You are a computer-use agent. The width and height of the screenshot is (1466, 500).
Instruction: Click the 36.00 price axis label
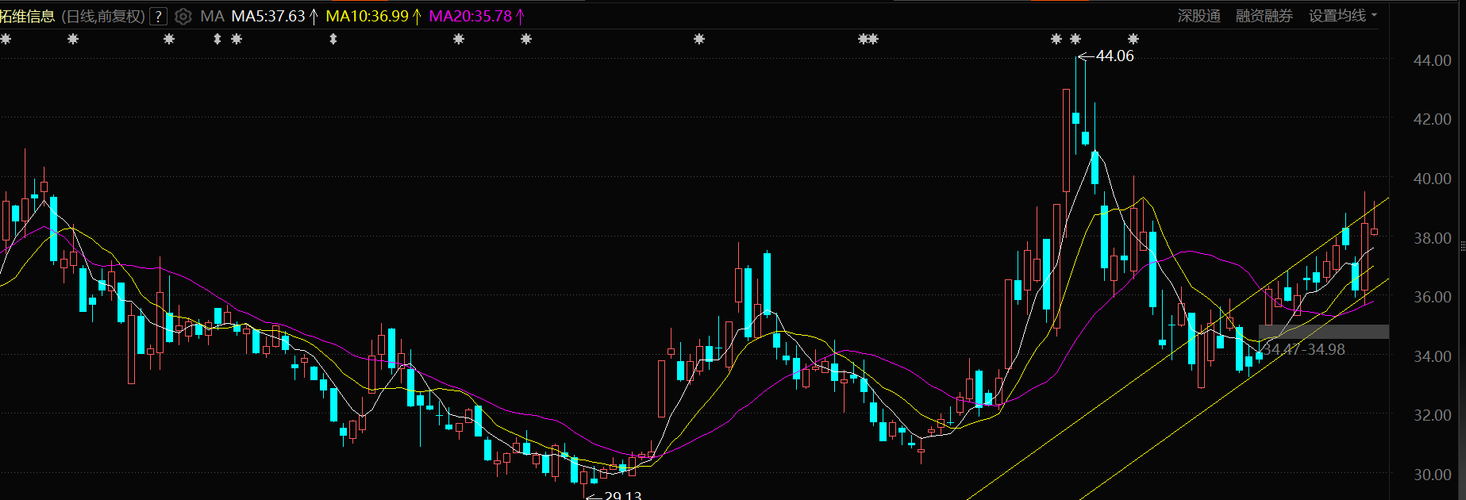(x=1431, y=297)
